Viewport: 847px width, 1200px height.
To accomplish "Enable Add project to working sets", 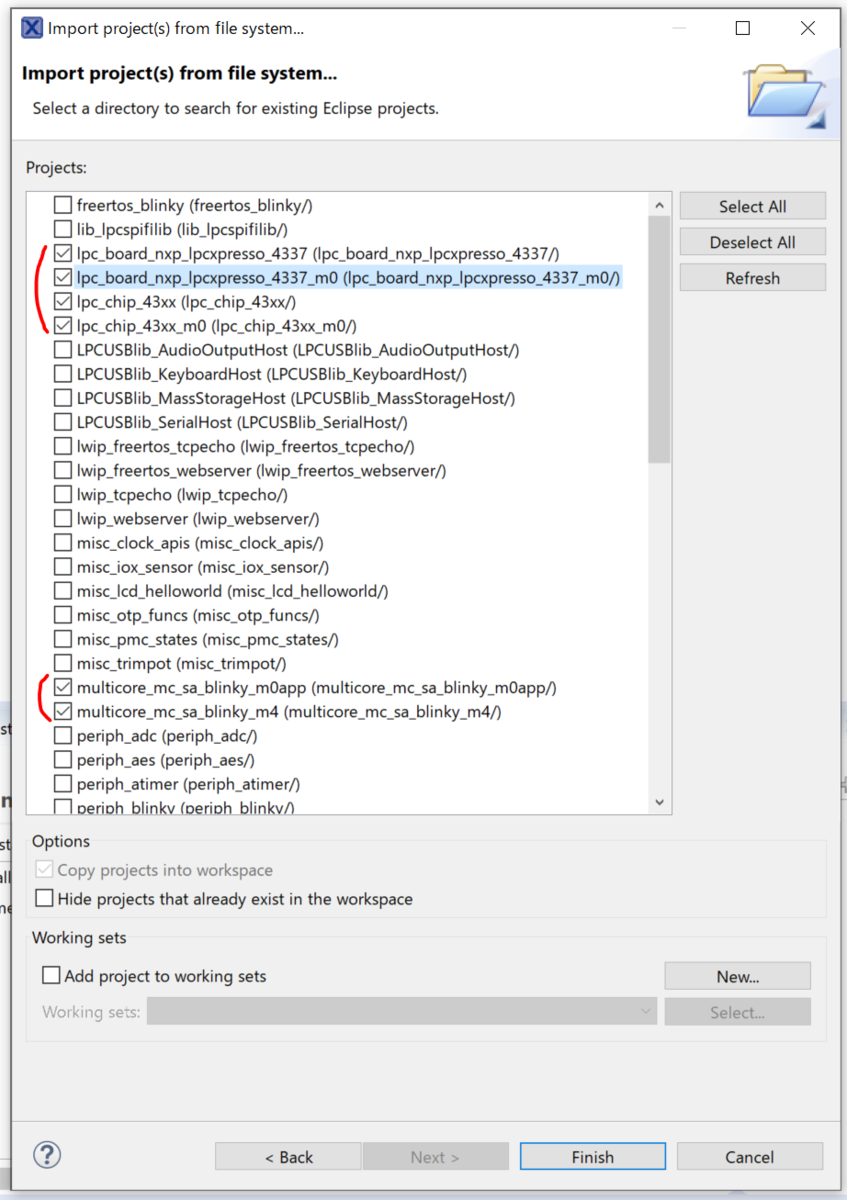I will point(51,974).
